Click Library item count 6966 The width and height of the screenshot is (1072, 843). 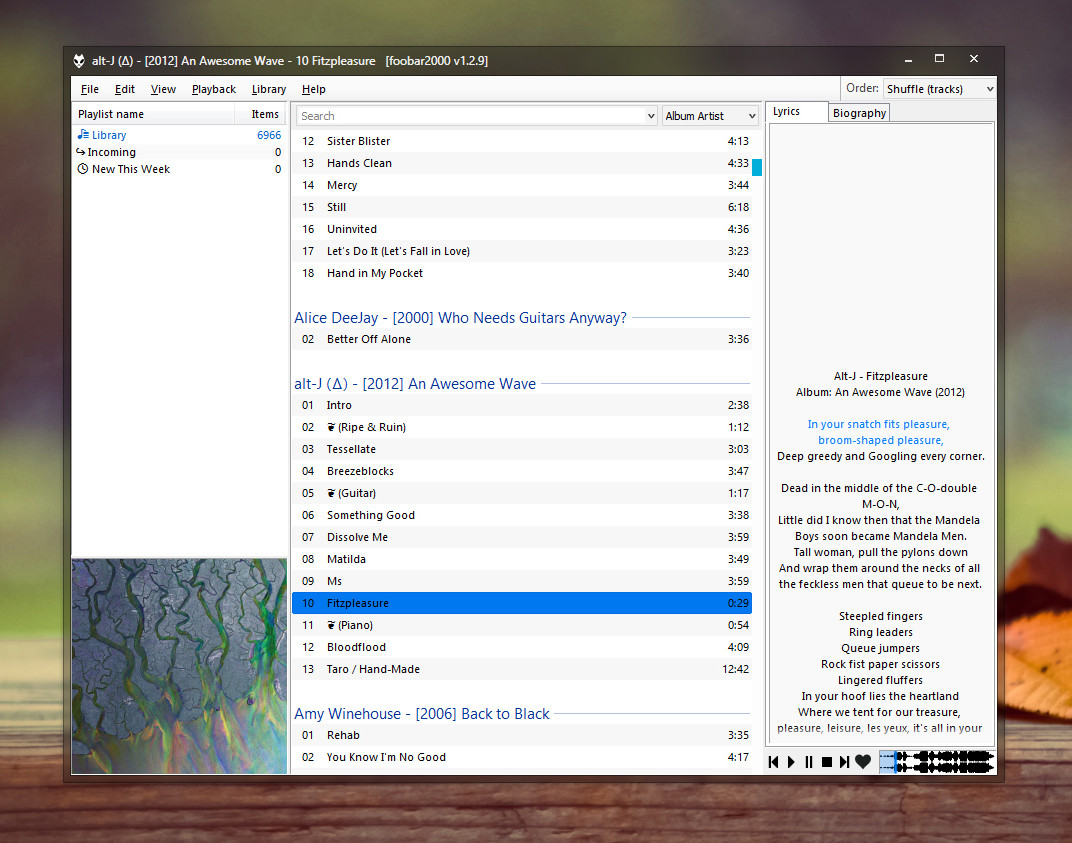[x=269, y=135]
